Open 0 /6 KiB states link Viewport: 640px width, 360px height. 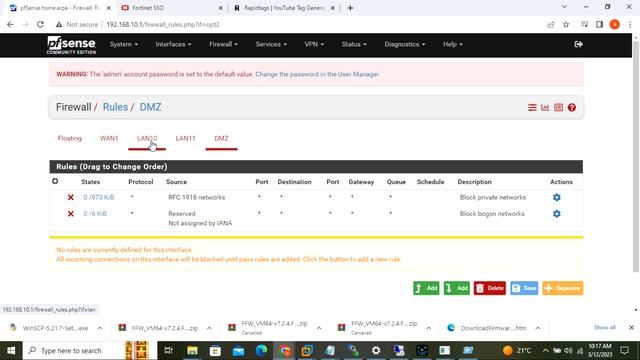point(95,214)
